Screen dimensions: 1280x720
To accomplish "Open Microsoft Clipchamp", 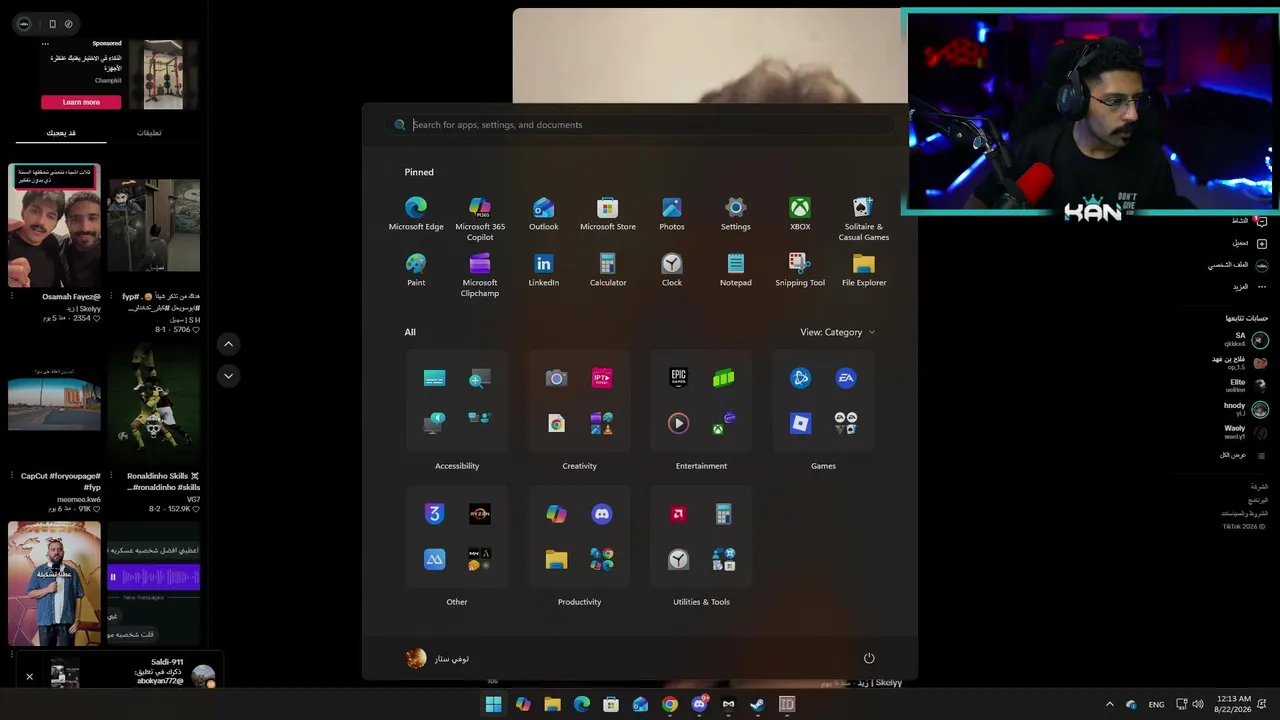I will click(480, 275).
